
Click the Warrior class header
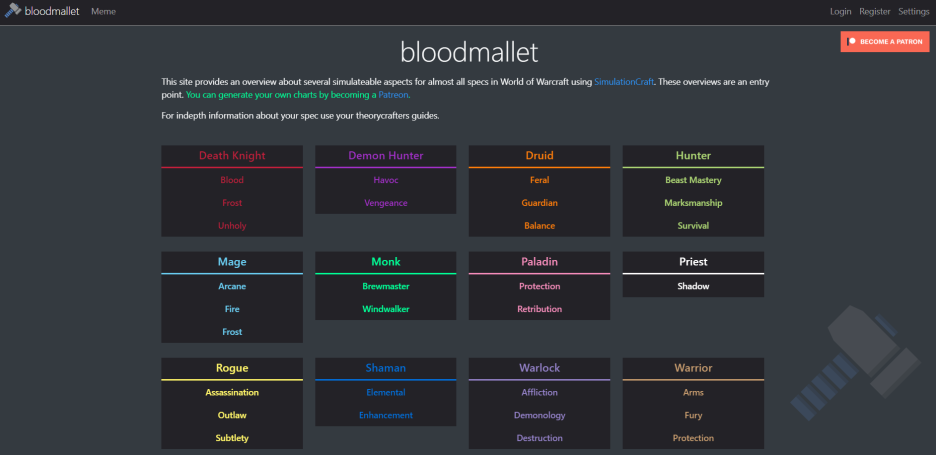point(693,368)
